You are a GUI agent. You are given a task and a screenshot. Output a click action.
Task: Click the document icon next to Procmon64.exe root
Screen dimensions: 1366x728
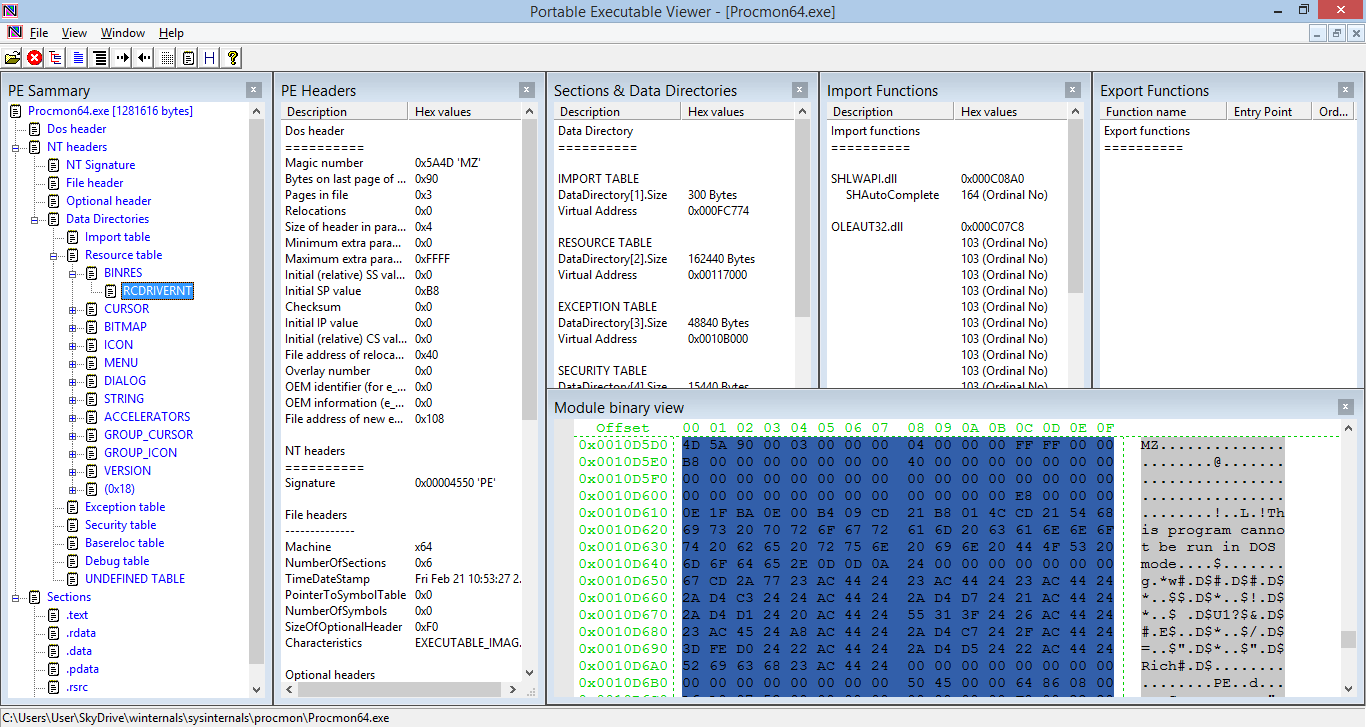pos(16,111)
